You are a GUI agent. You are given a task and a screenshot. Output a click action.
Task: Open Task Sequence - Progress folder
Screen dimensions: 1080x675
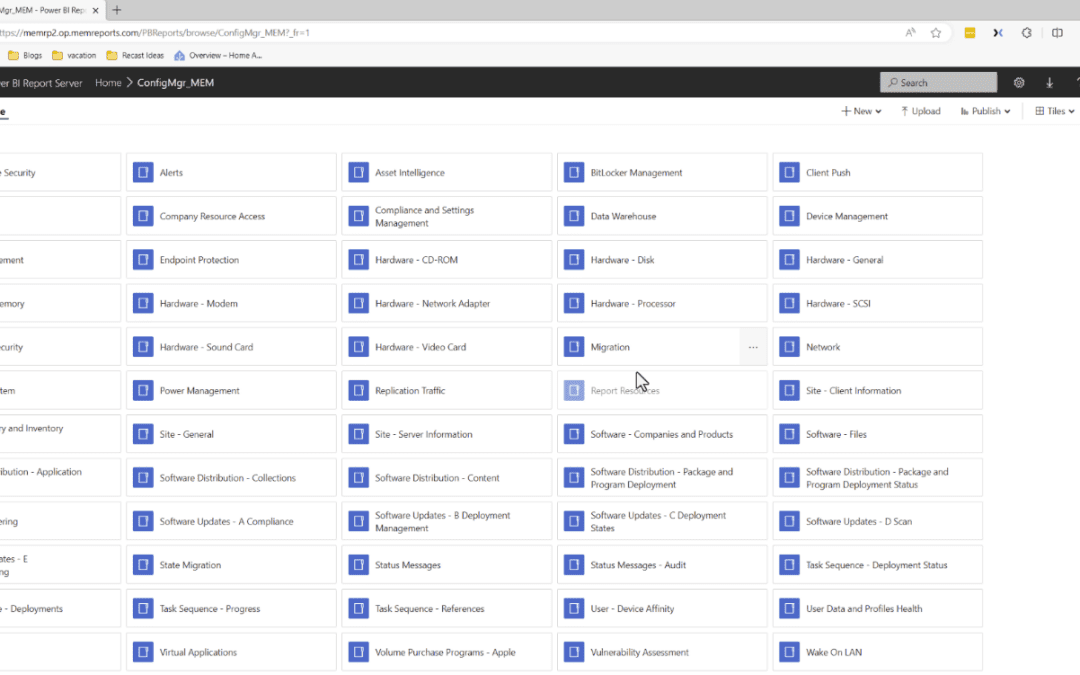(x=231, y=609)
